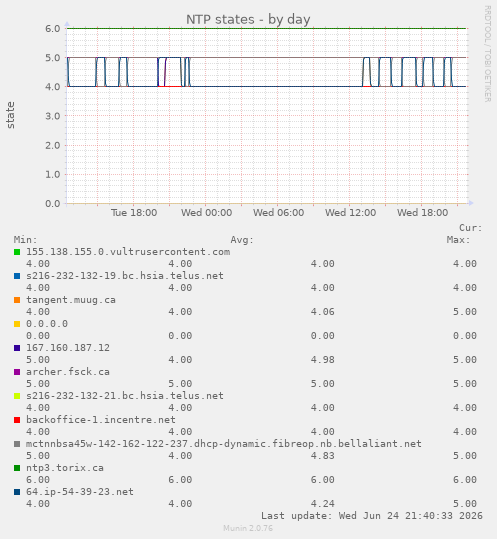Image resolution: width=497 pixels, height=539 pixels.
Task: Select legend label s216-232-132-19.bc.hsia.telus.net
Action: (x=125, y=276)
